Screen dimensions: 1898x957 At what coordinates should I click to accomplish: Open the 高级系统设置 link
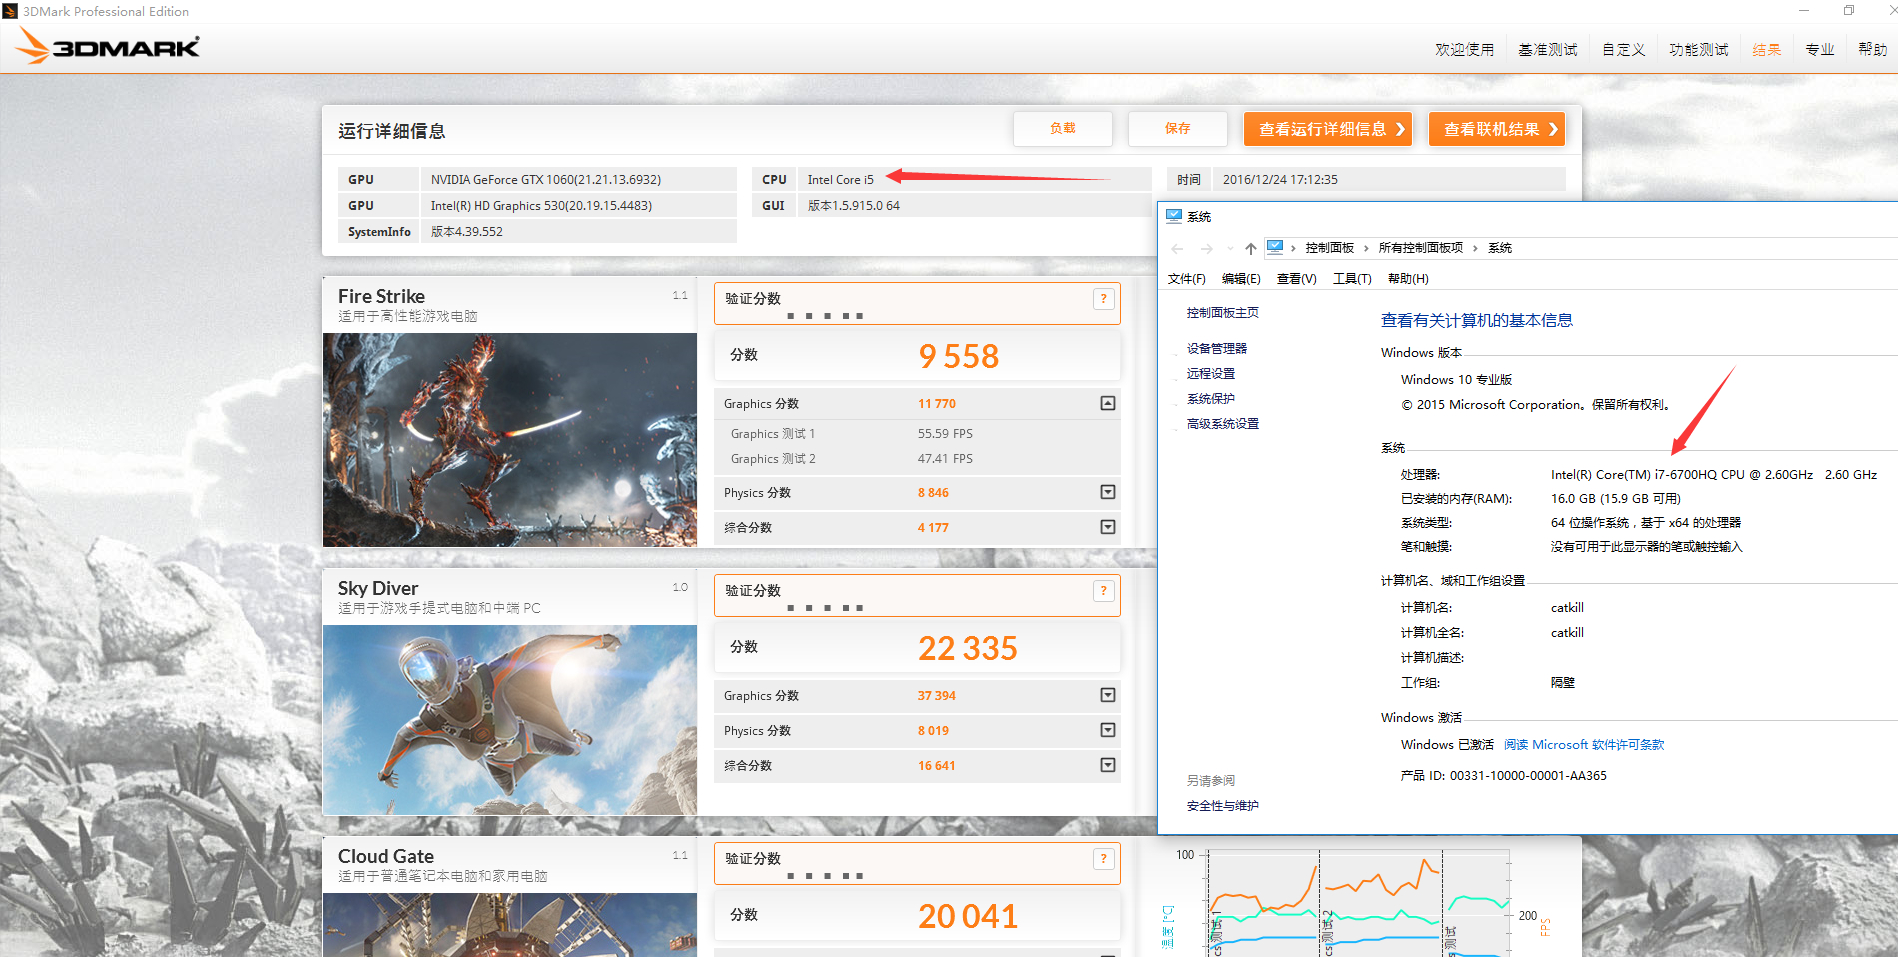(x=1223, y=424)
